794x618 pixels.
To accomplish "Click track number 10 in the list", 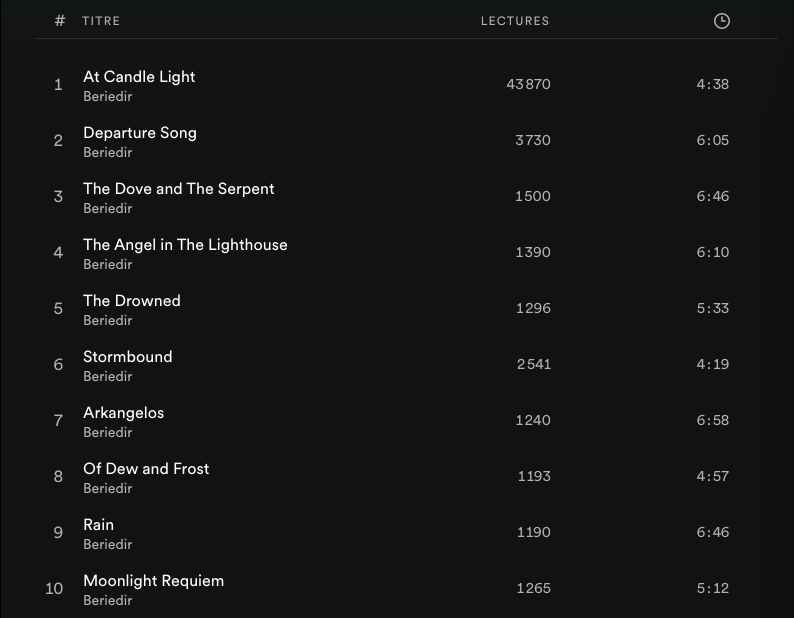I will pos(54,588).
